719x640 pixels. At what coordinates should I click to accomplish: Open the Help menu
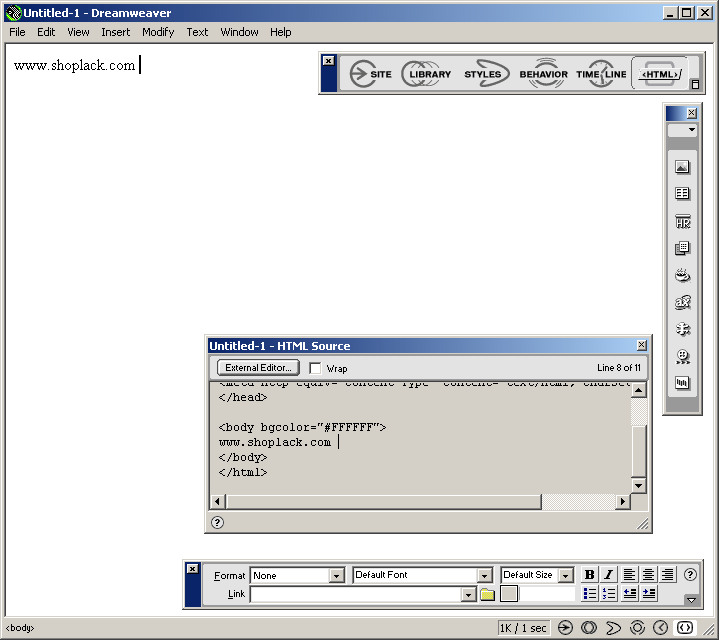(281, 32)
